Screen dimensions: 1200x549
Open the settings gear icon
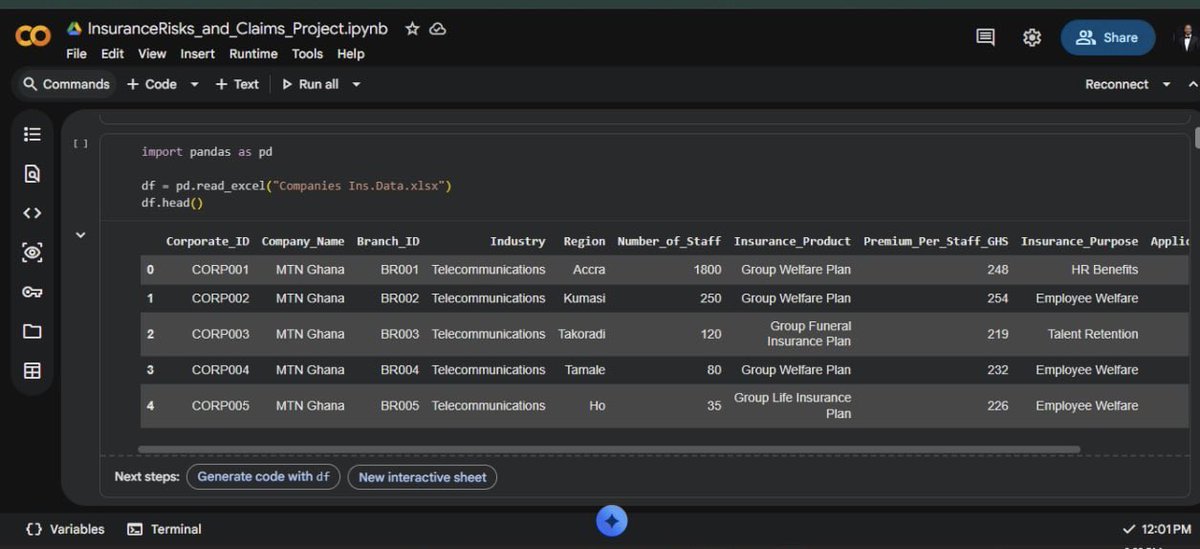pos(1032,37)
